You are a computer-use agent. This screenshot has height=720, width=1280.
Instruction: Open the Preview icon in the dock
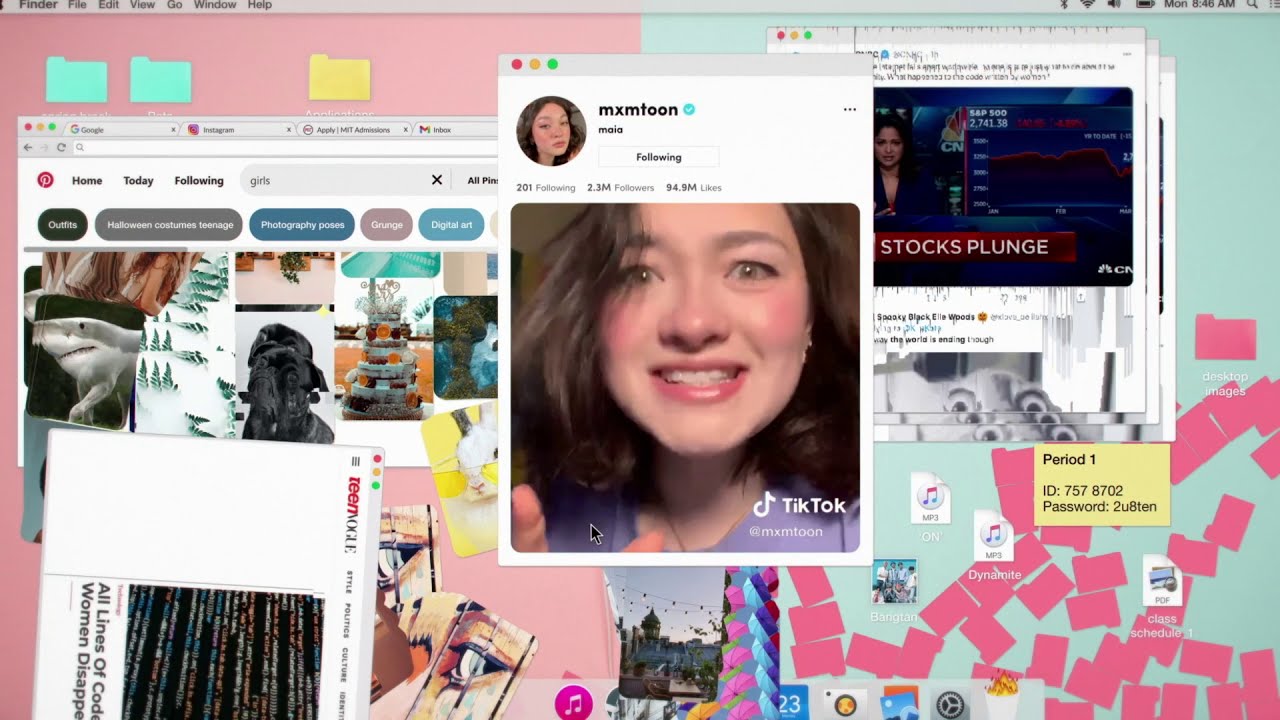[x=898, y=704]
